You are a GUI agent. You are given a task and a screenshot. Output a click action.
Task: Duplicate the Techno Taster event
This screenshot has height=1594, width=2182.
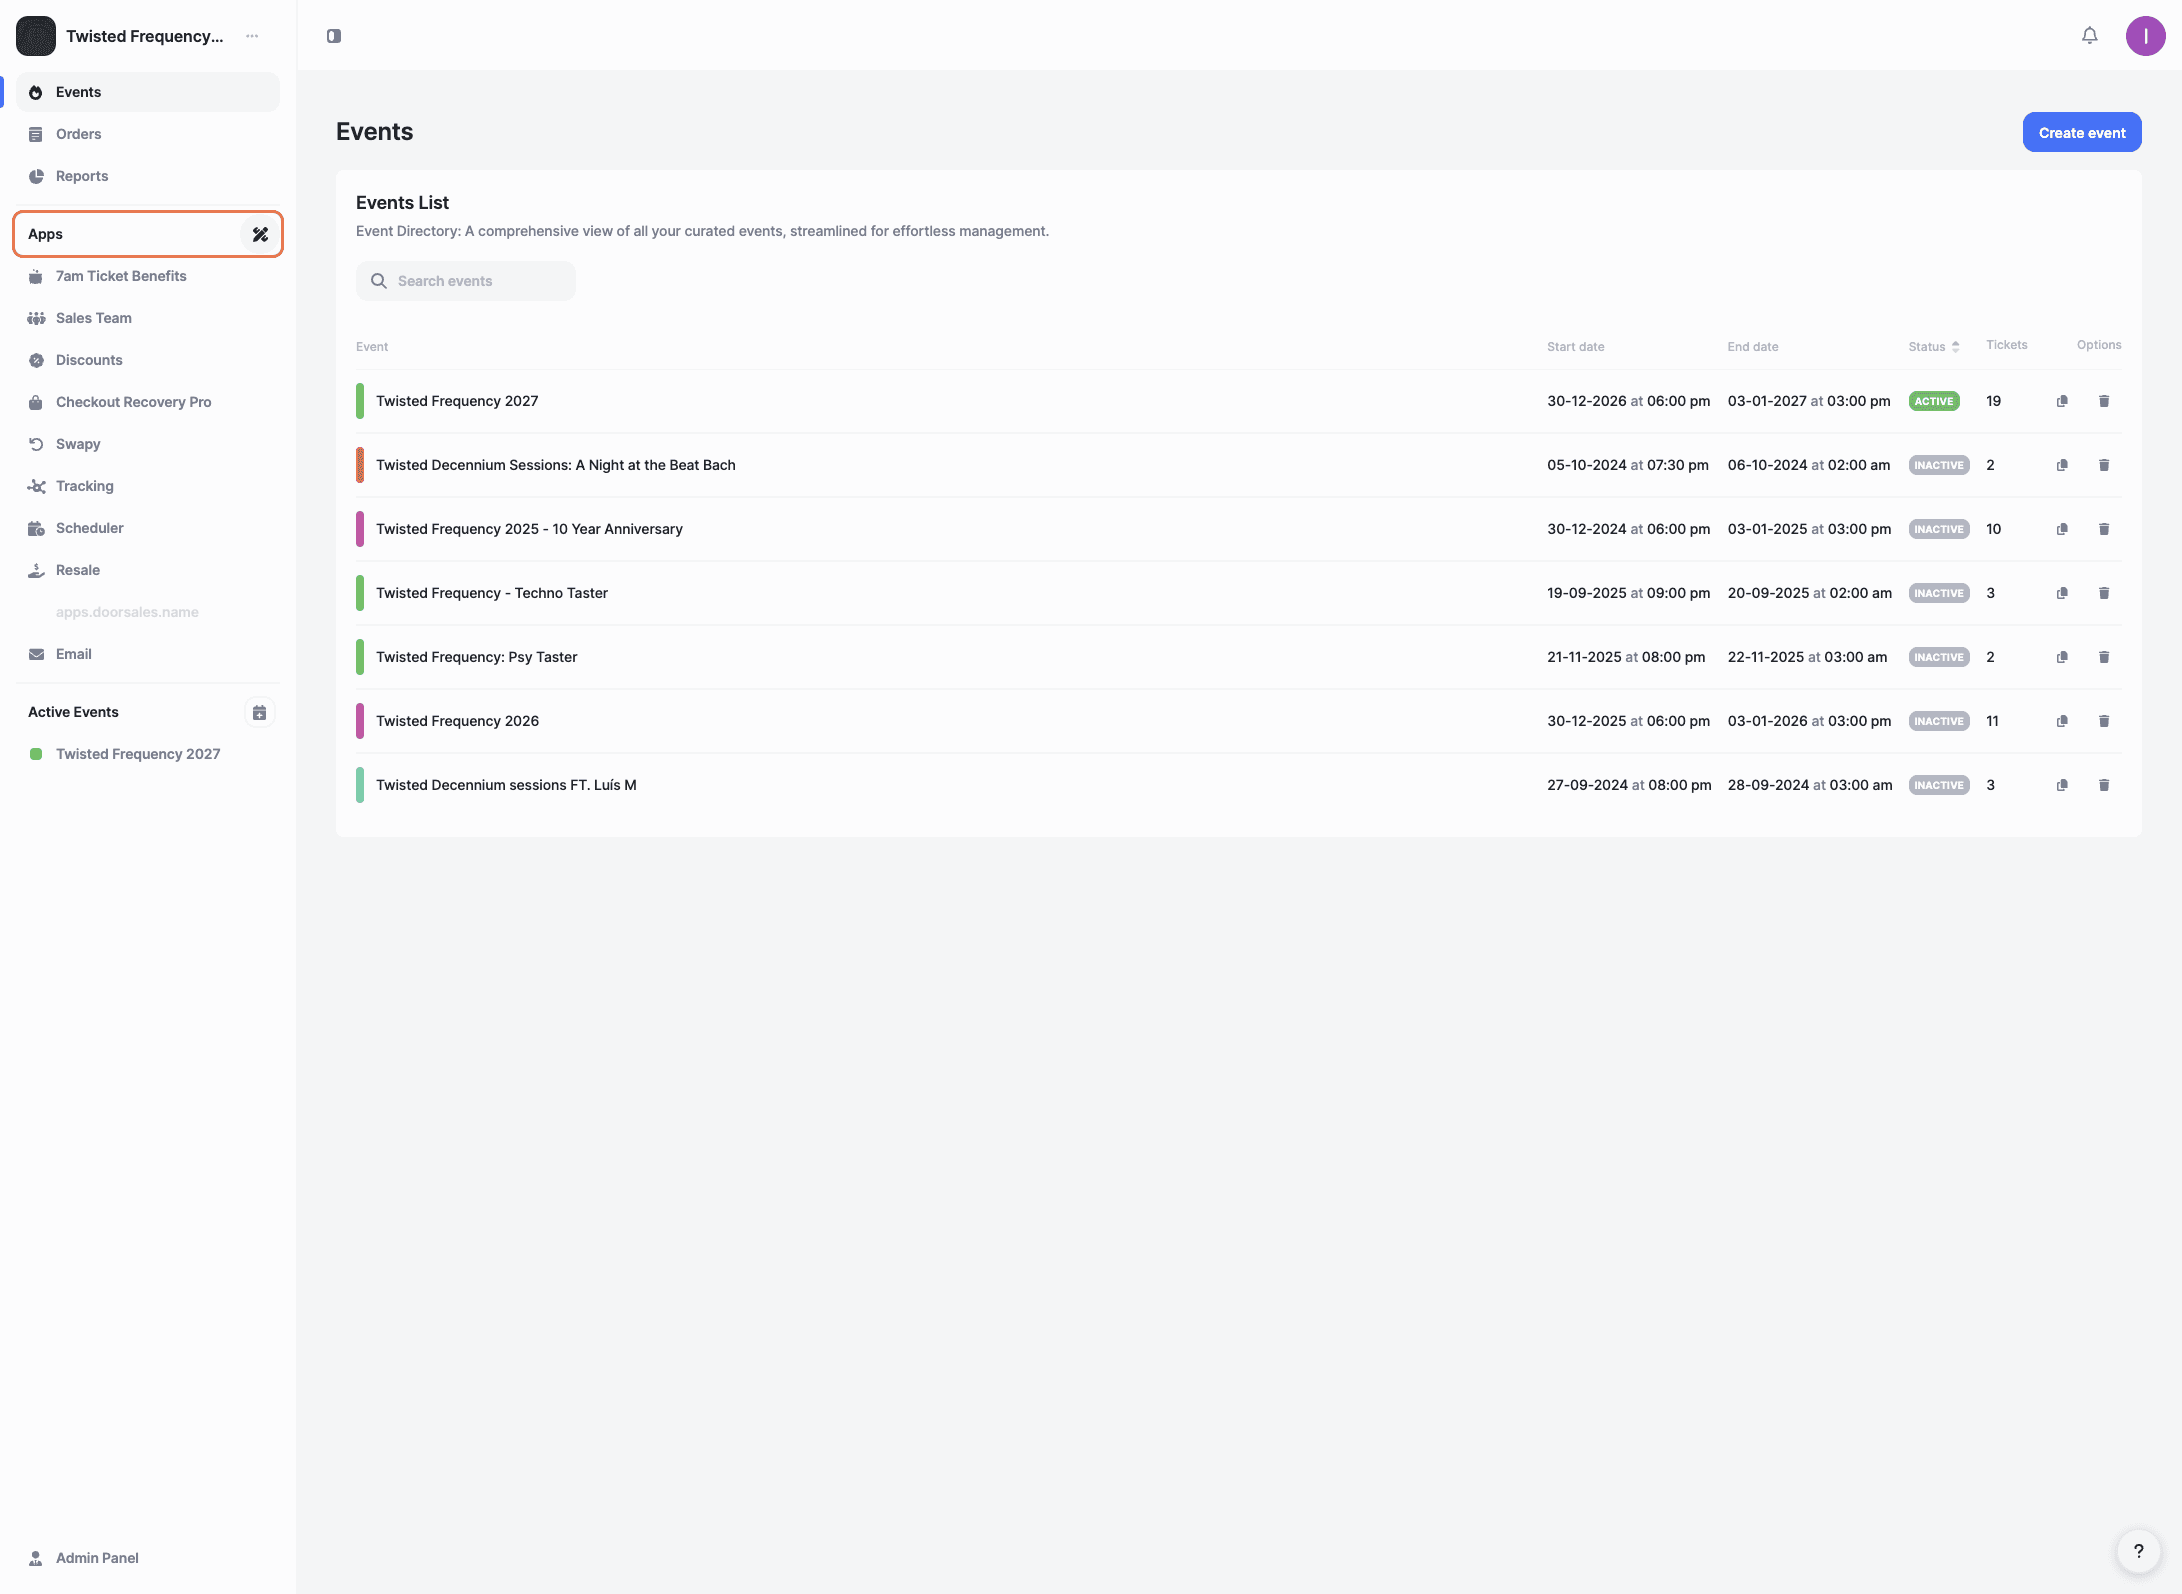pos(2062,593)
